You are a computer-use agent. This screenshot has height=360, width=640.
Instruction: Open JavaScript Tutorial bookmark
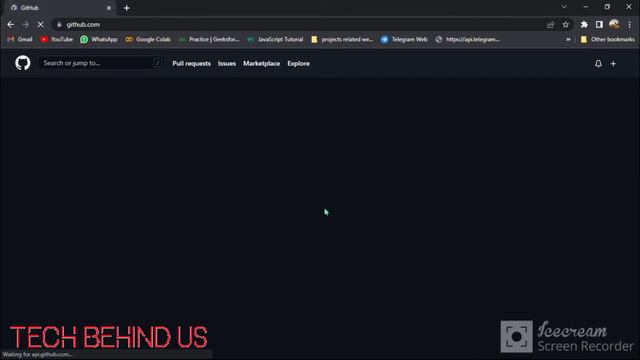pyautogui.click(x=276, y=39)
